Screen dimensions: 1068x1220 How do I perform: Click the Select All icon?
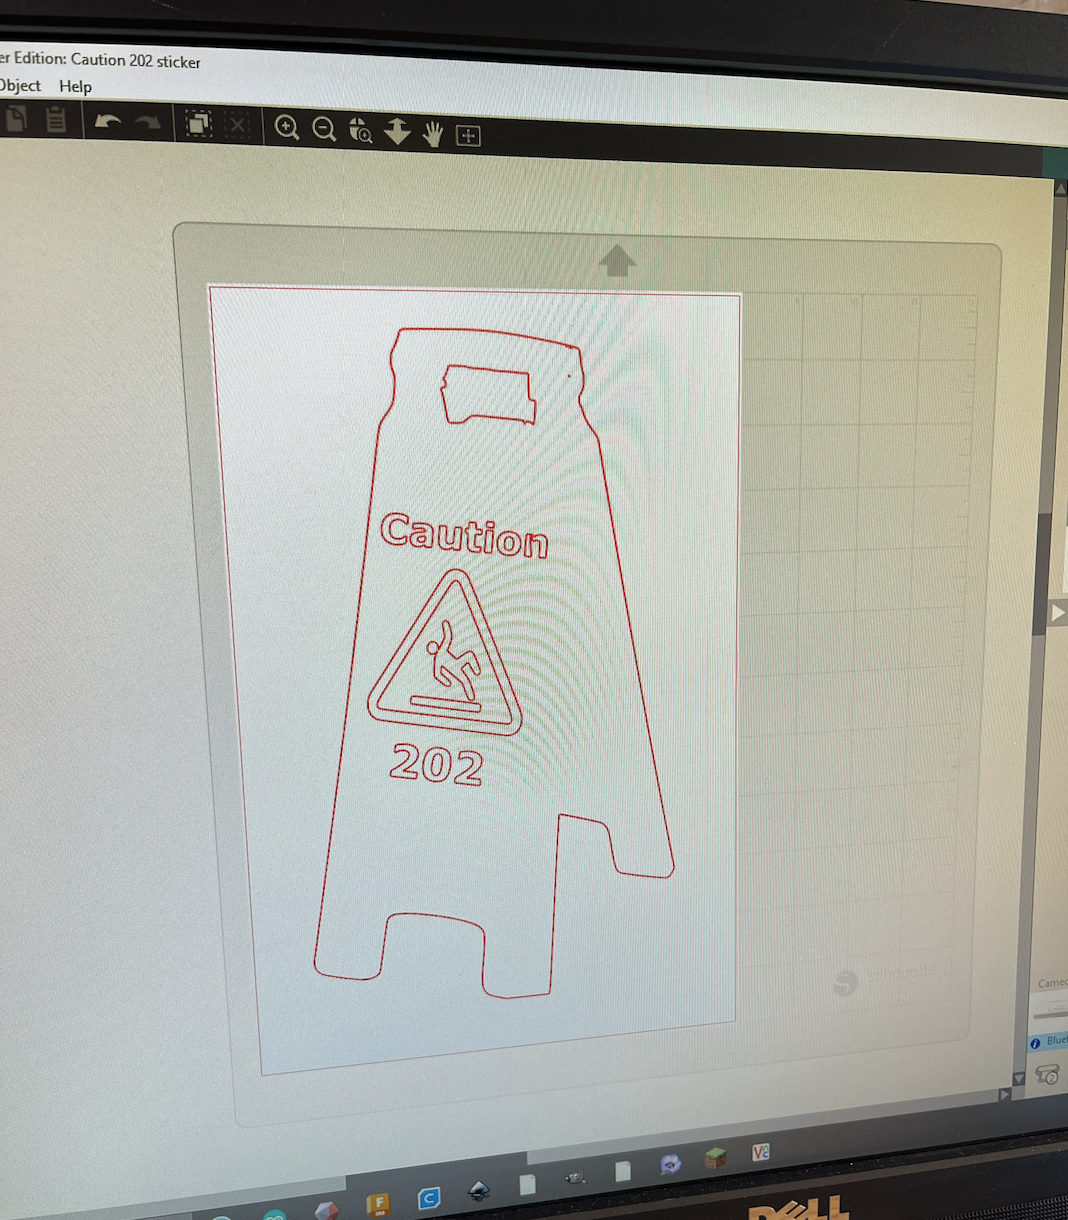coord(198,124)
